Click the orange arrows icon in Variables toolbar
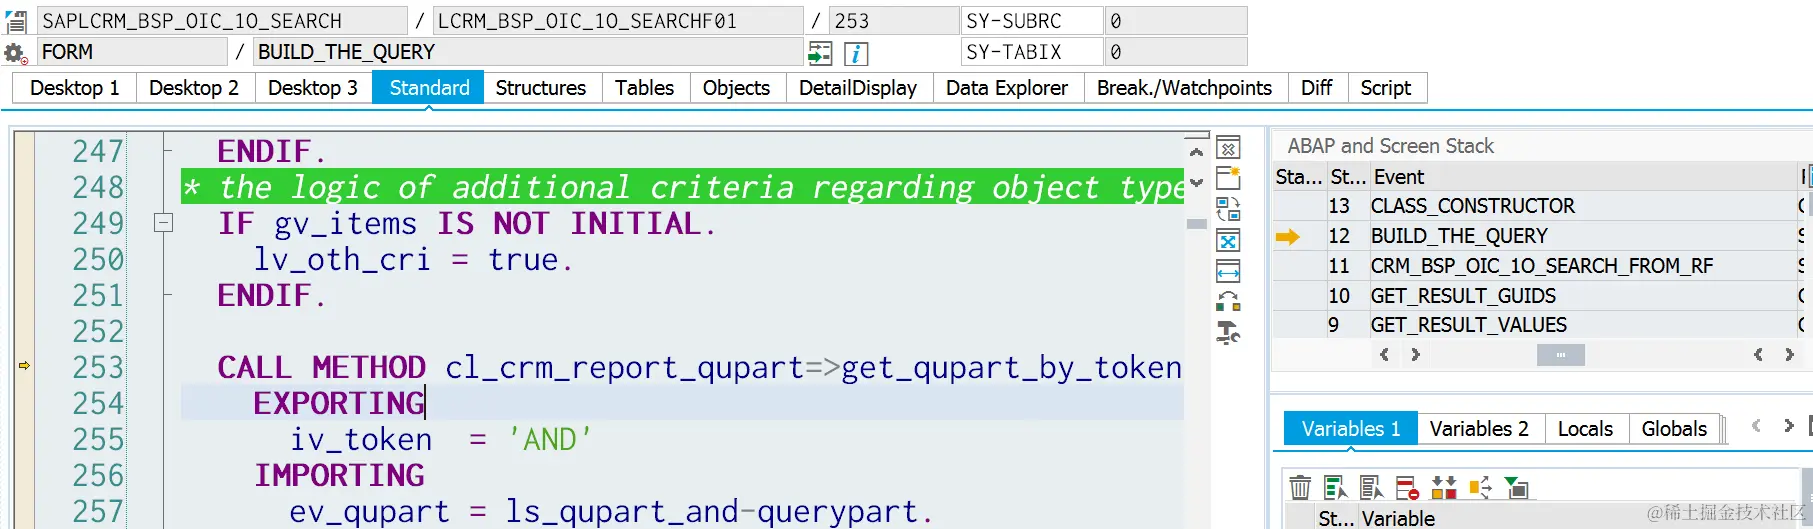Viewport: 1813px width, 529px height. click(x=1480, y=487)
